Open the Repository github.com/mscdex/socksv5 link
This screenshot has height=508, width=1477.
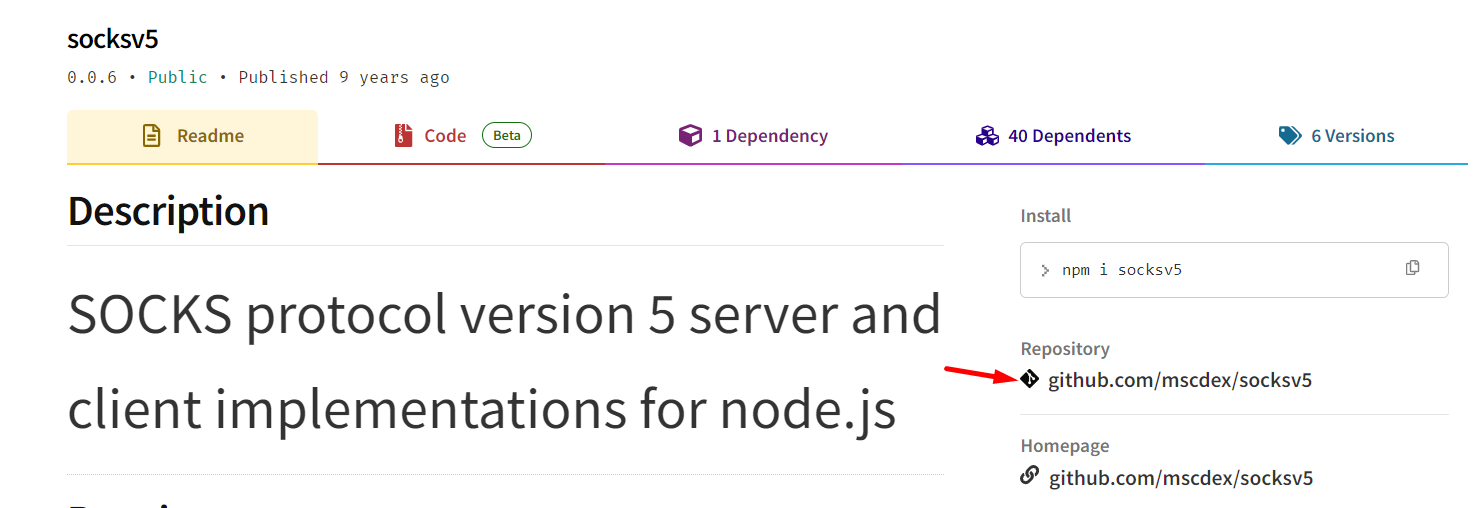click(1180, 380)
